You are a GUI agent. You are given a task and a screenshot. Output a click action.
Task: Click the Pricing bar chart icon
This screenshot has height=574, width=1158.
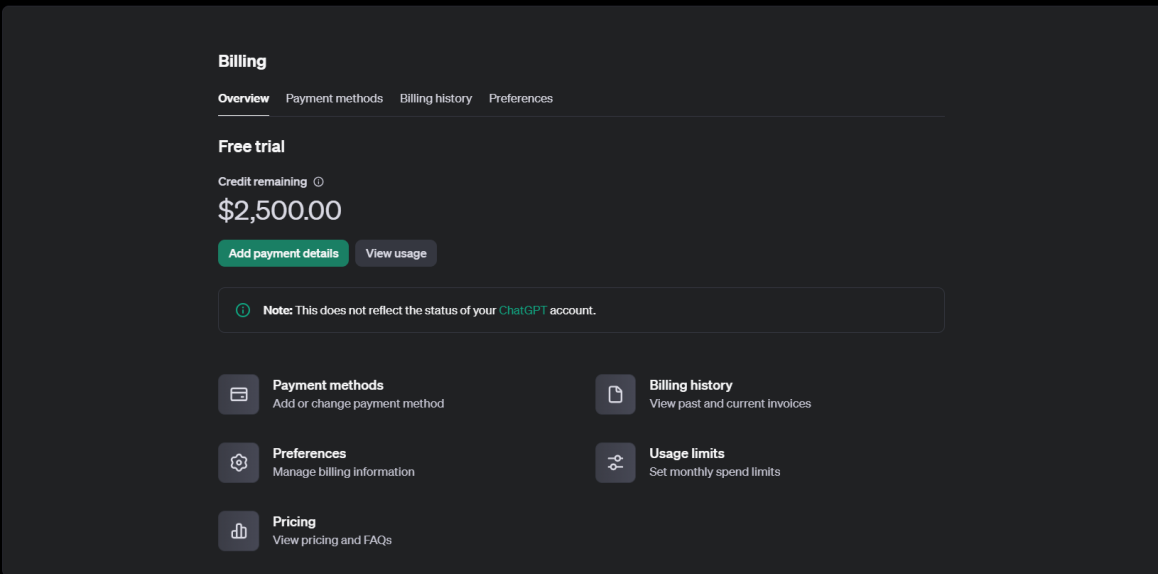[x=239, y=530]
